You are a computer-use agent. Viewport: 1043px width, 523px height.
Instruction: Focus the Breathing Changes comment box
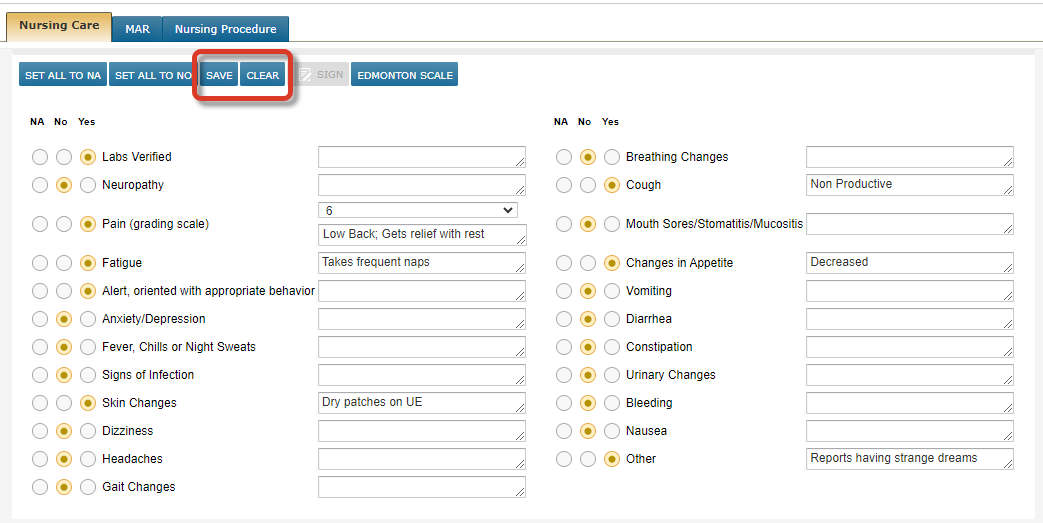(x=909, y=157)
